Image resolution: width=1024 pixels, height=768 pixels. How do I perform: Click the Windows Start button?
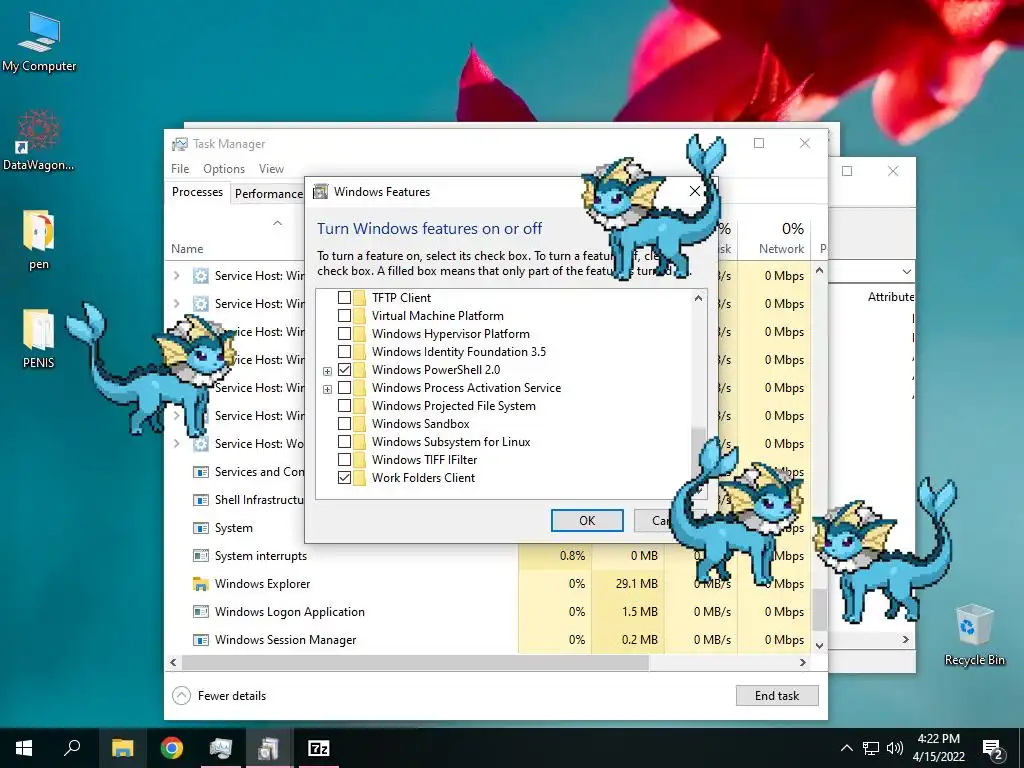[24, 748]
